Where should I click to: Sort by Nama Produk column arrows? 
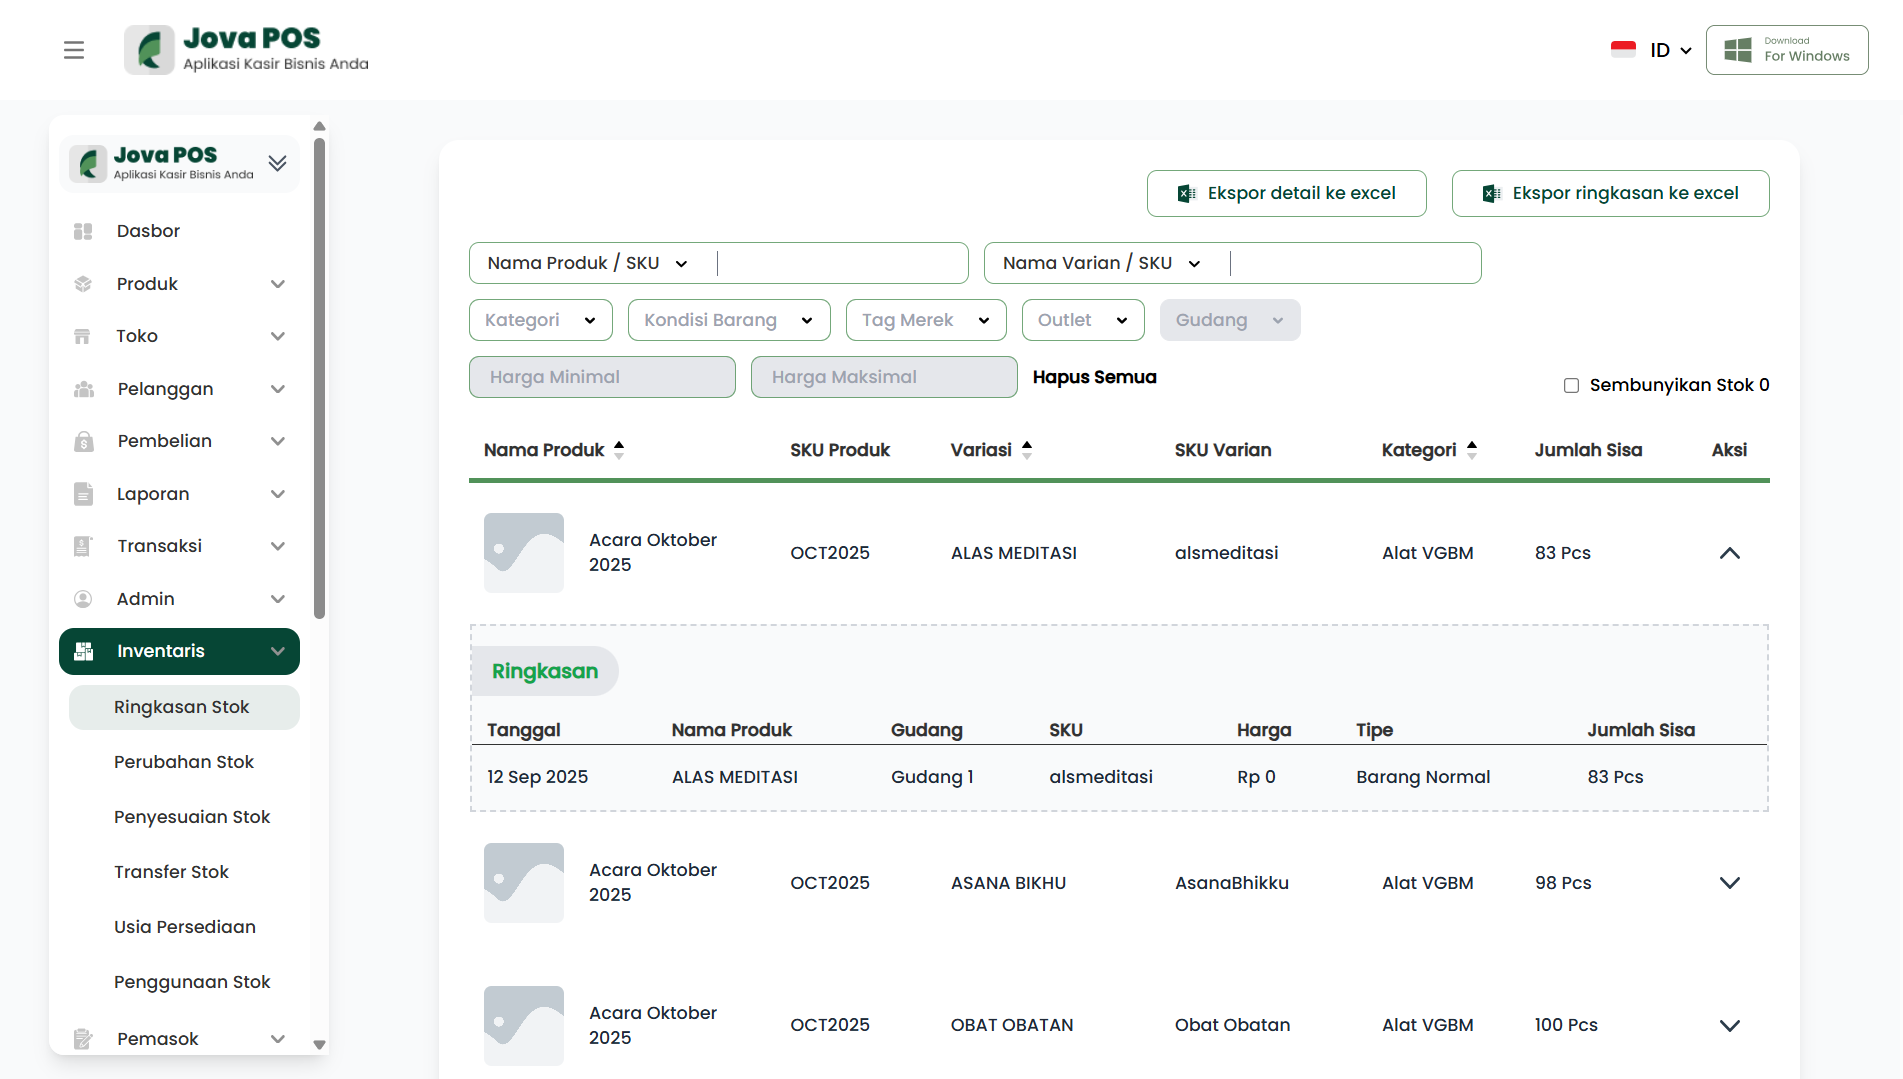pyautogui.click(x=619, y=450)
